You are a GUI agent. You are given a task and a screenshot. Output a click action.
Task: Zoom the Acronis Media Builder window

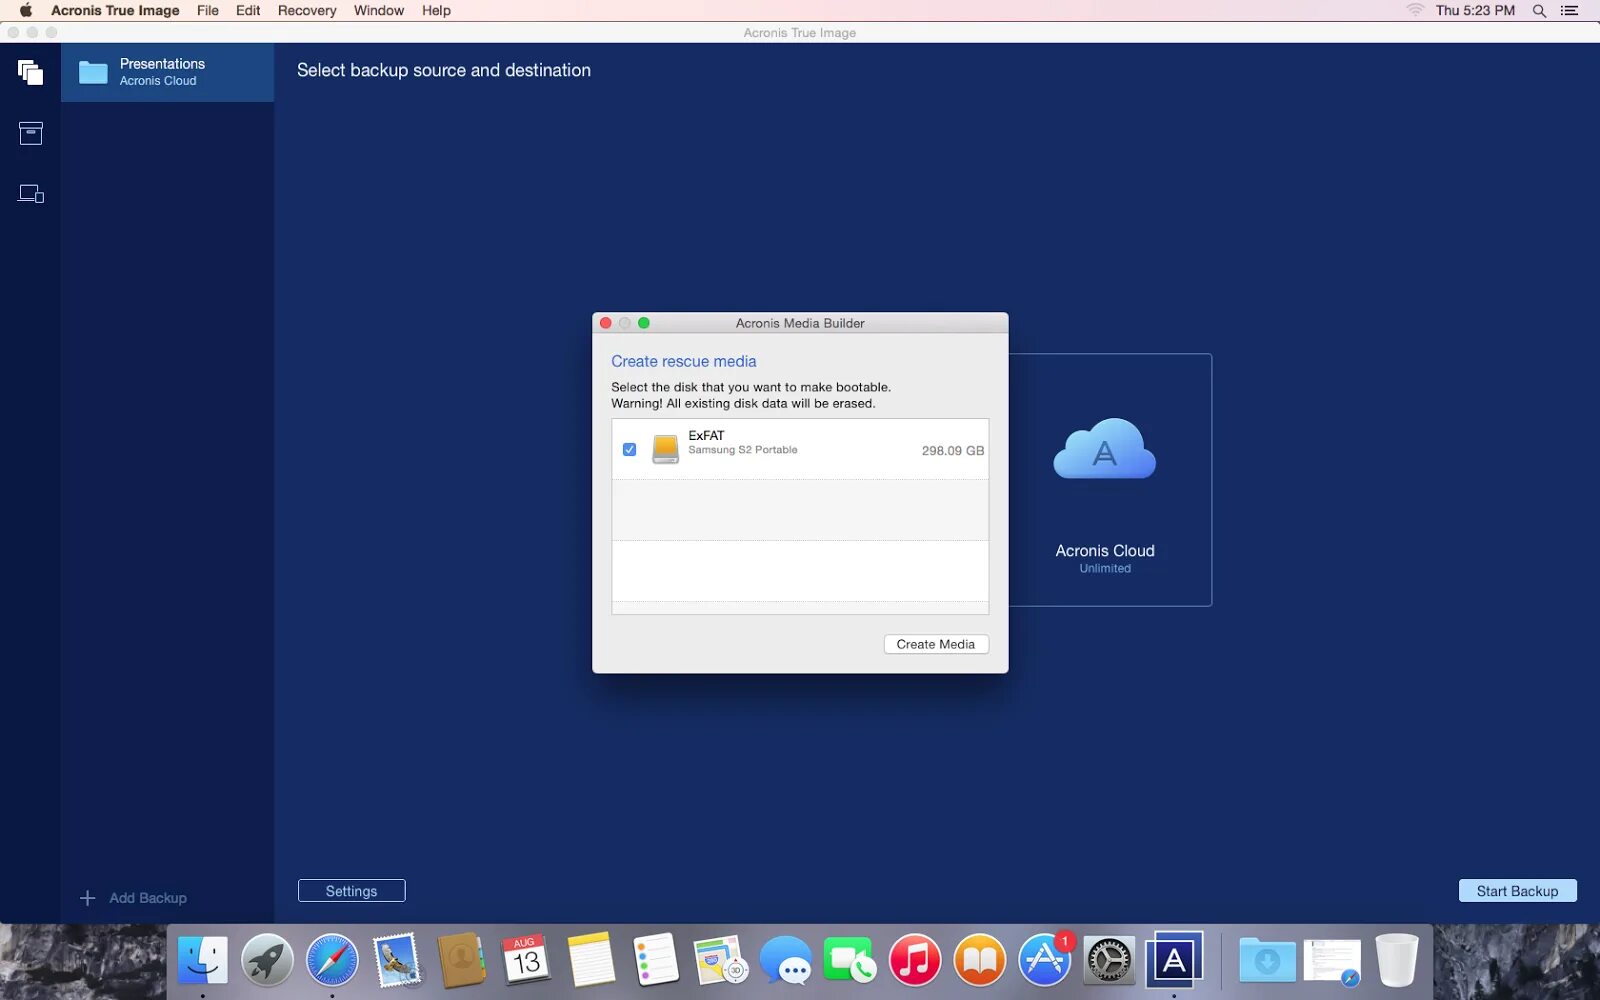(644, 323)
